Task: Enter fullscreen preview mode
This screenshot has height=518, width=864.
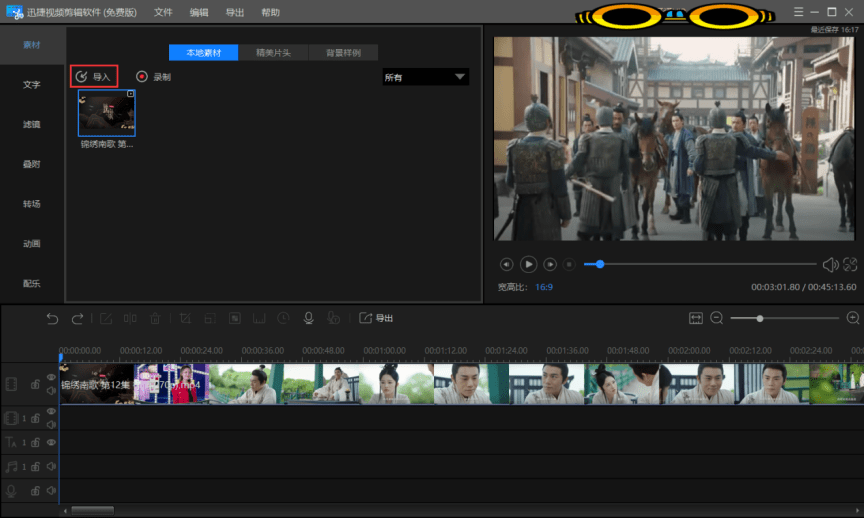Action: point(850,265)
